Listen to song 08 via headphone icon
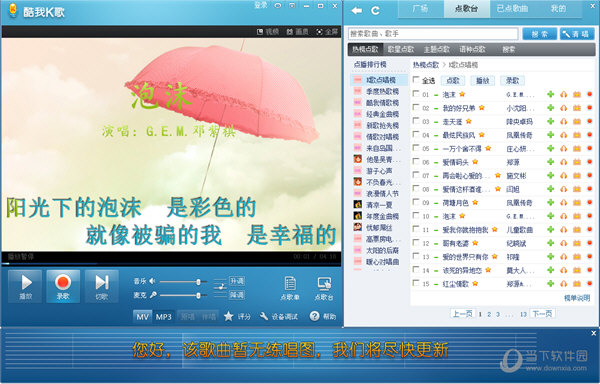This screenshot has height=384, width=600. coord(564,189)
